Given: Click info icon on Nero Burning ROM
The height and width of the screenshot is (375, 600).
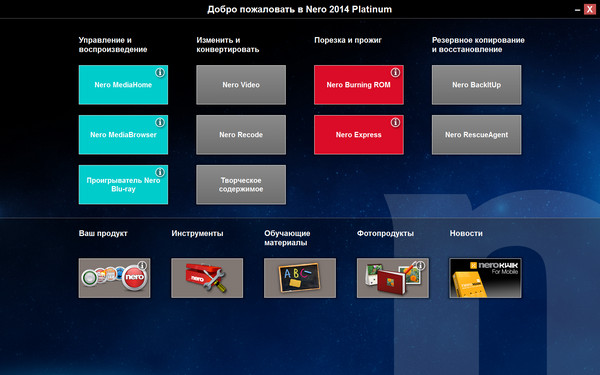Looking at the screenshot, I should [x=395, y=72].
